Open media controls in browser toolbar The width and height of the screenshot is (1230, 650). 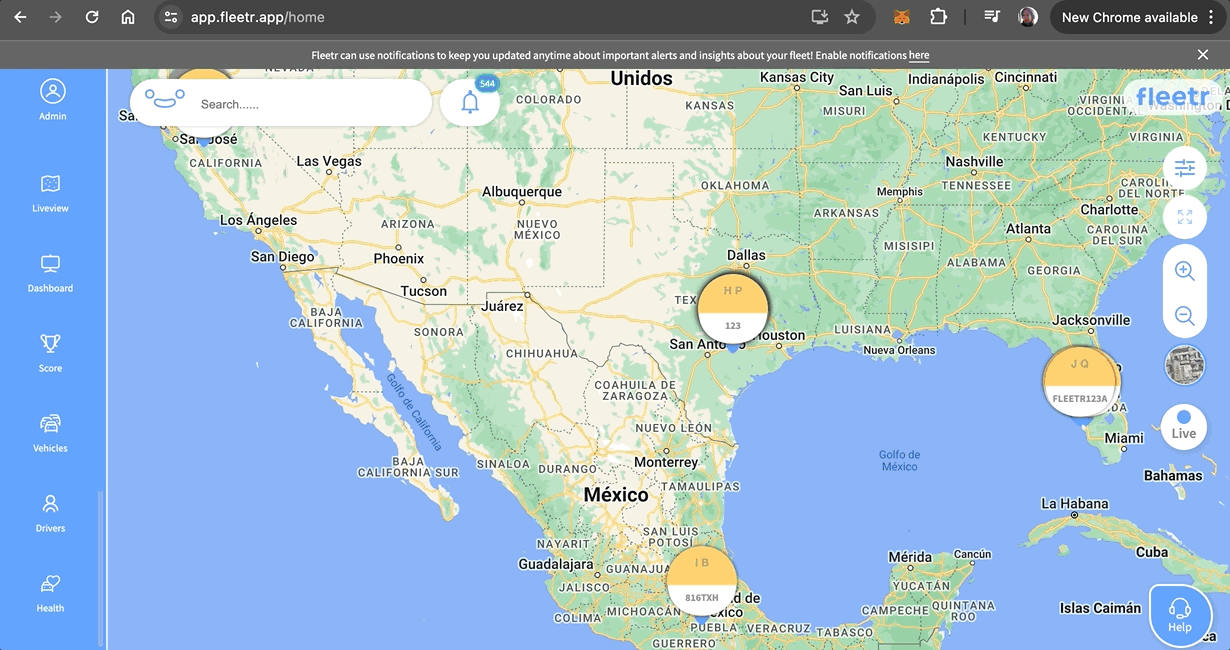point(992,17)
